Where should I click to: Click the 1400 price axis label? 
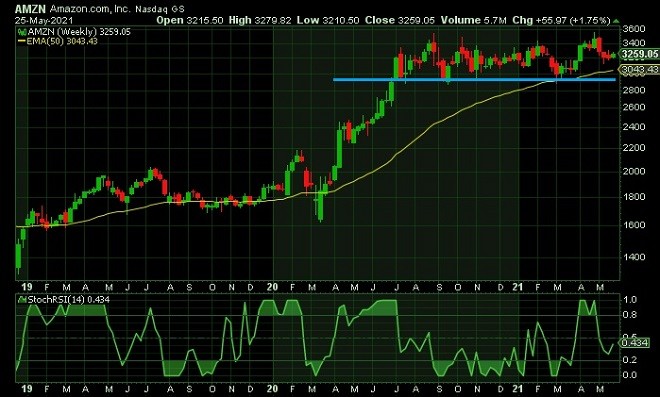pos(633,257)
